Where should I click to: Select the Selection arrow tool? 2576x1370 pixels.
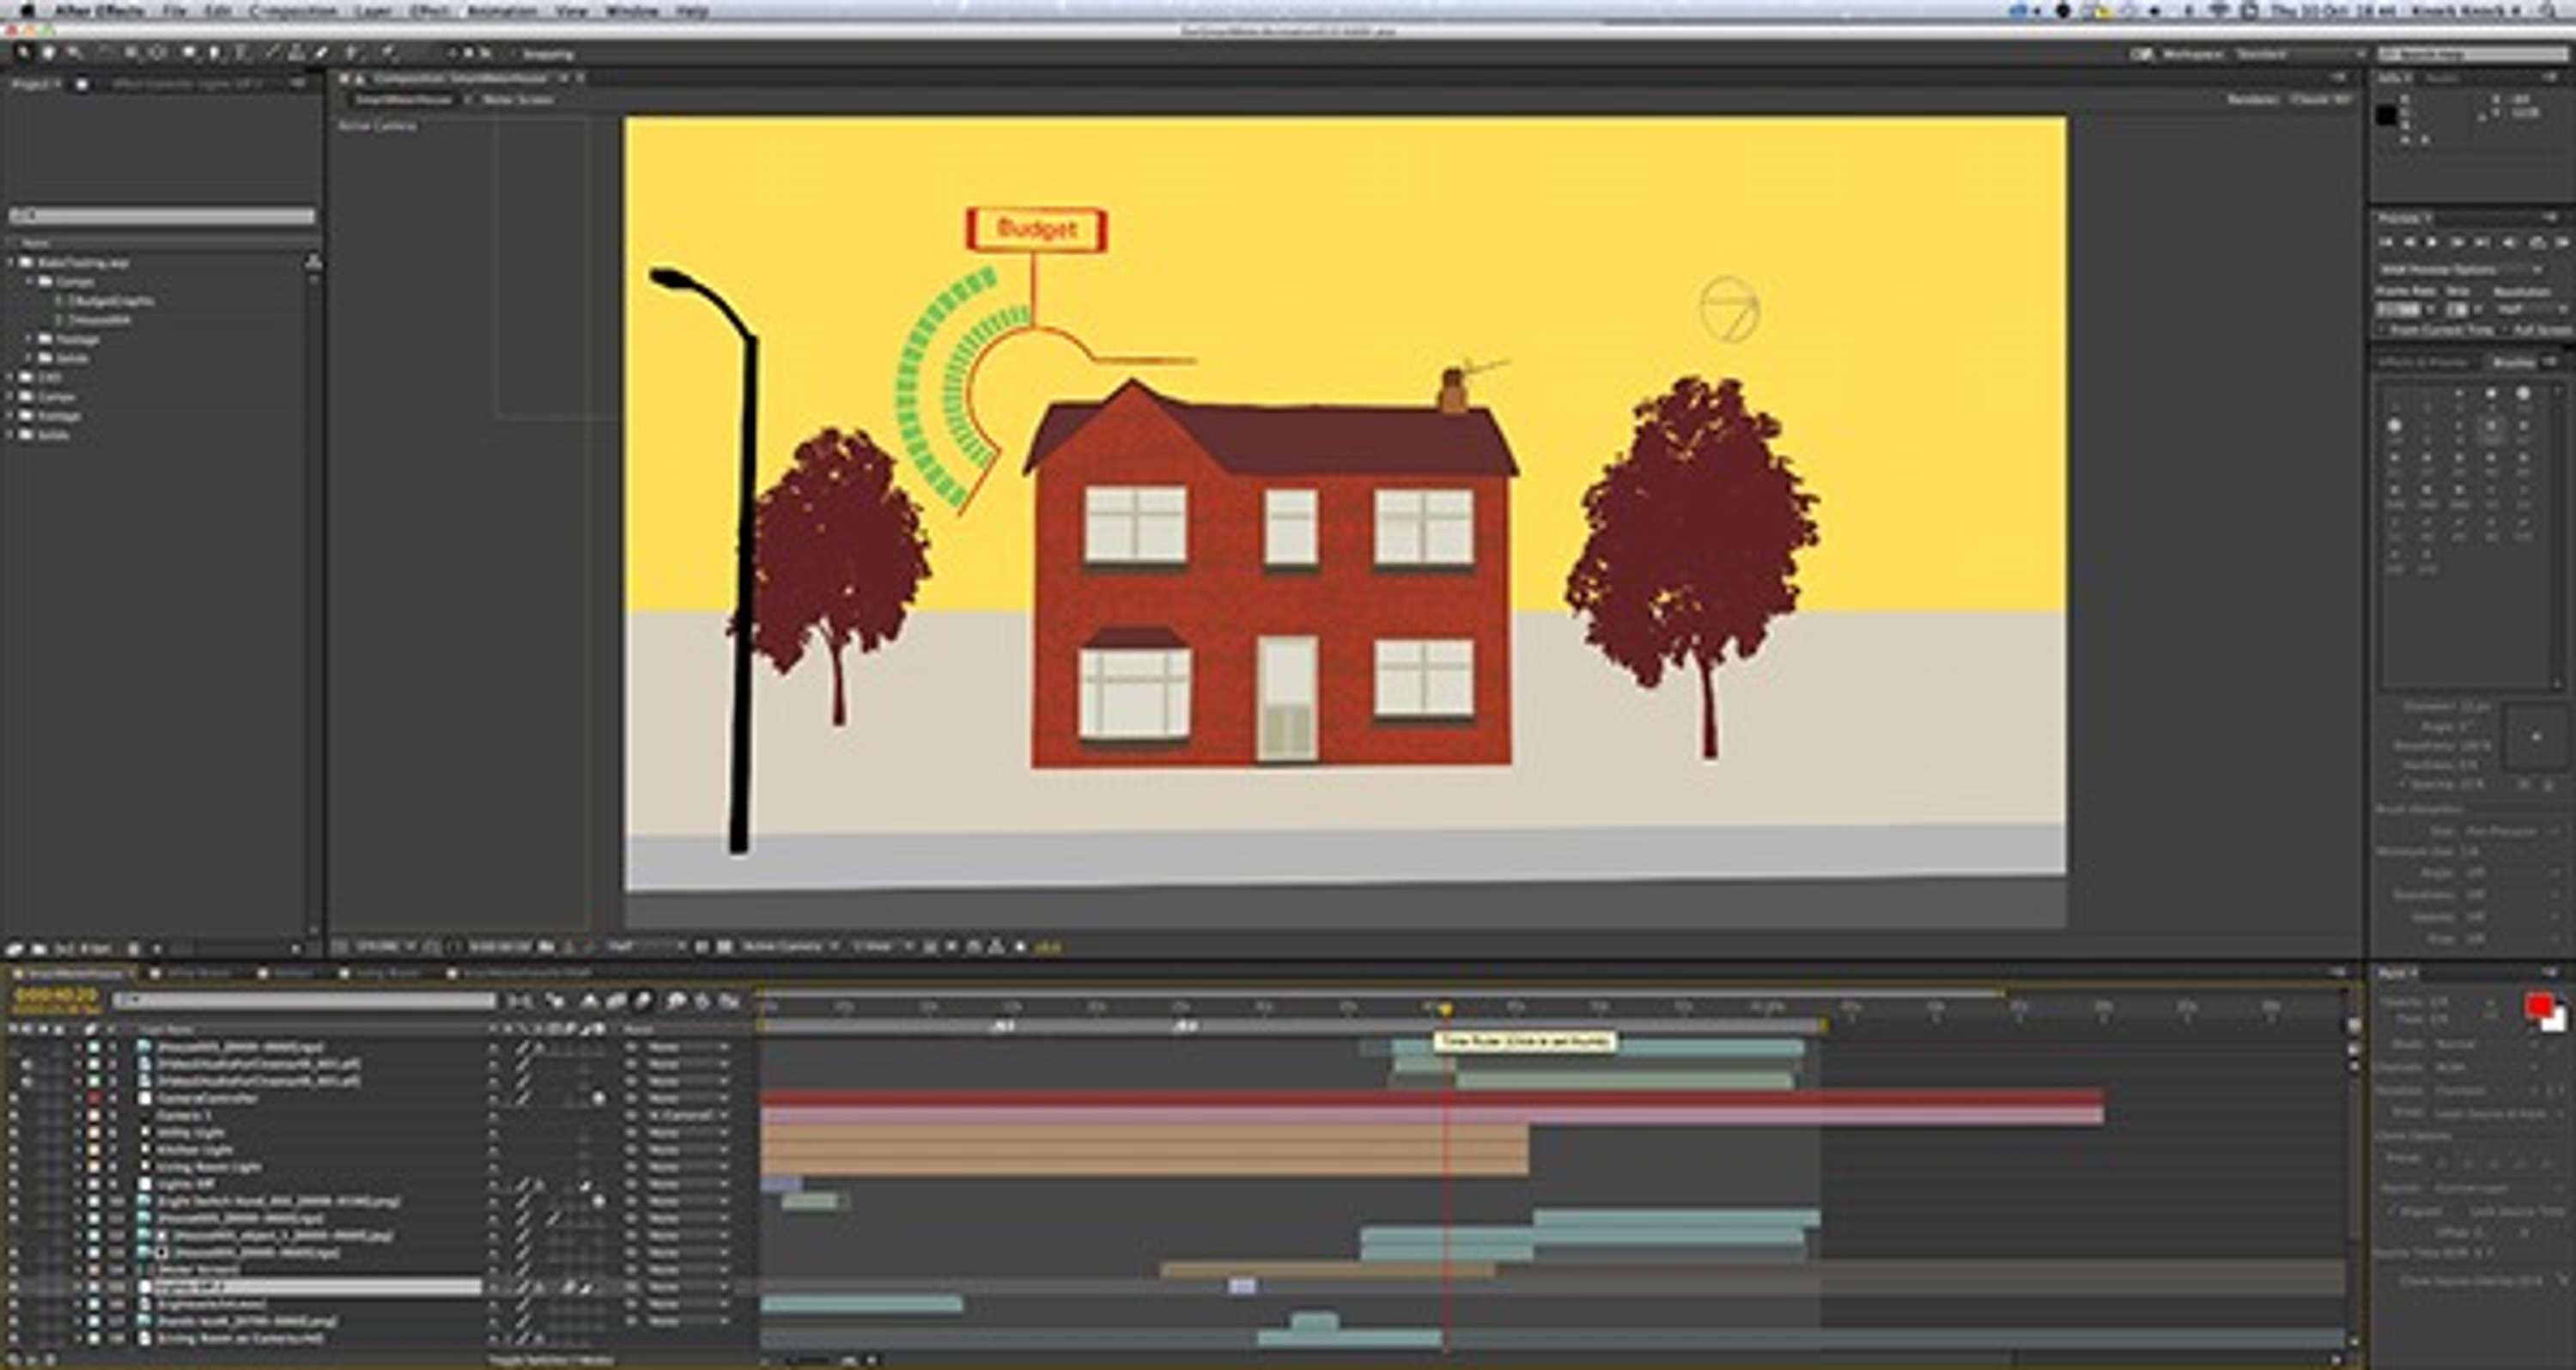coord(23,53)
